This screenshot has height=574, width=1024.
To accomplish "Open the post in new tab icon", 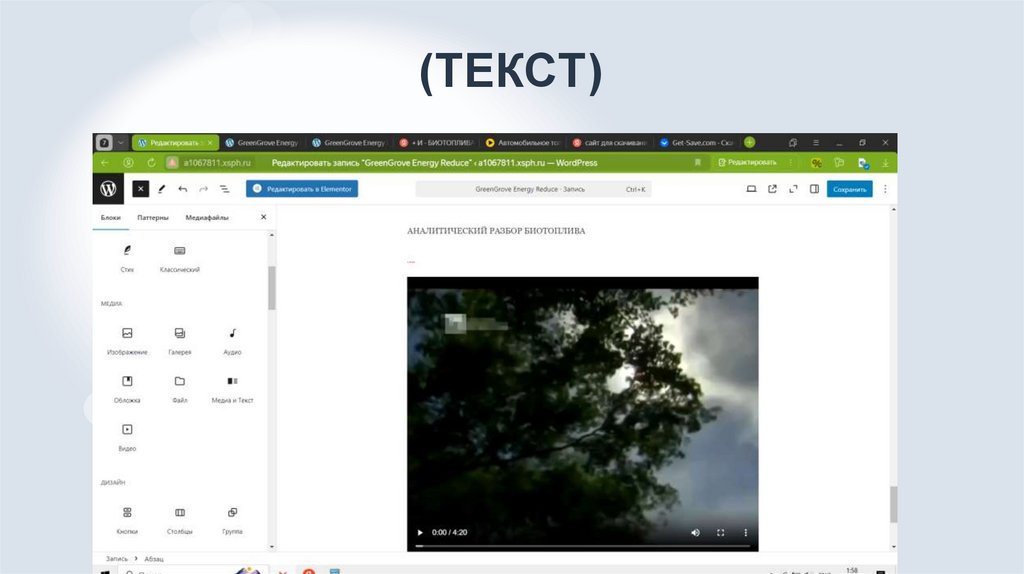I will click(773, 189).
